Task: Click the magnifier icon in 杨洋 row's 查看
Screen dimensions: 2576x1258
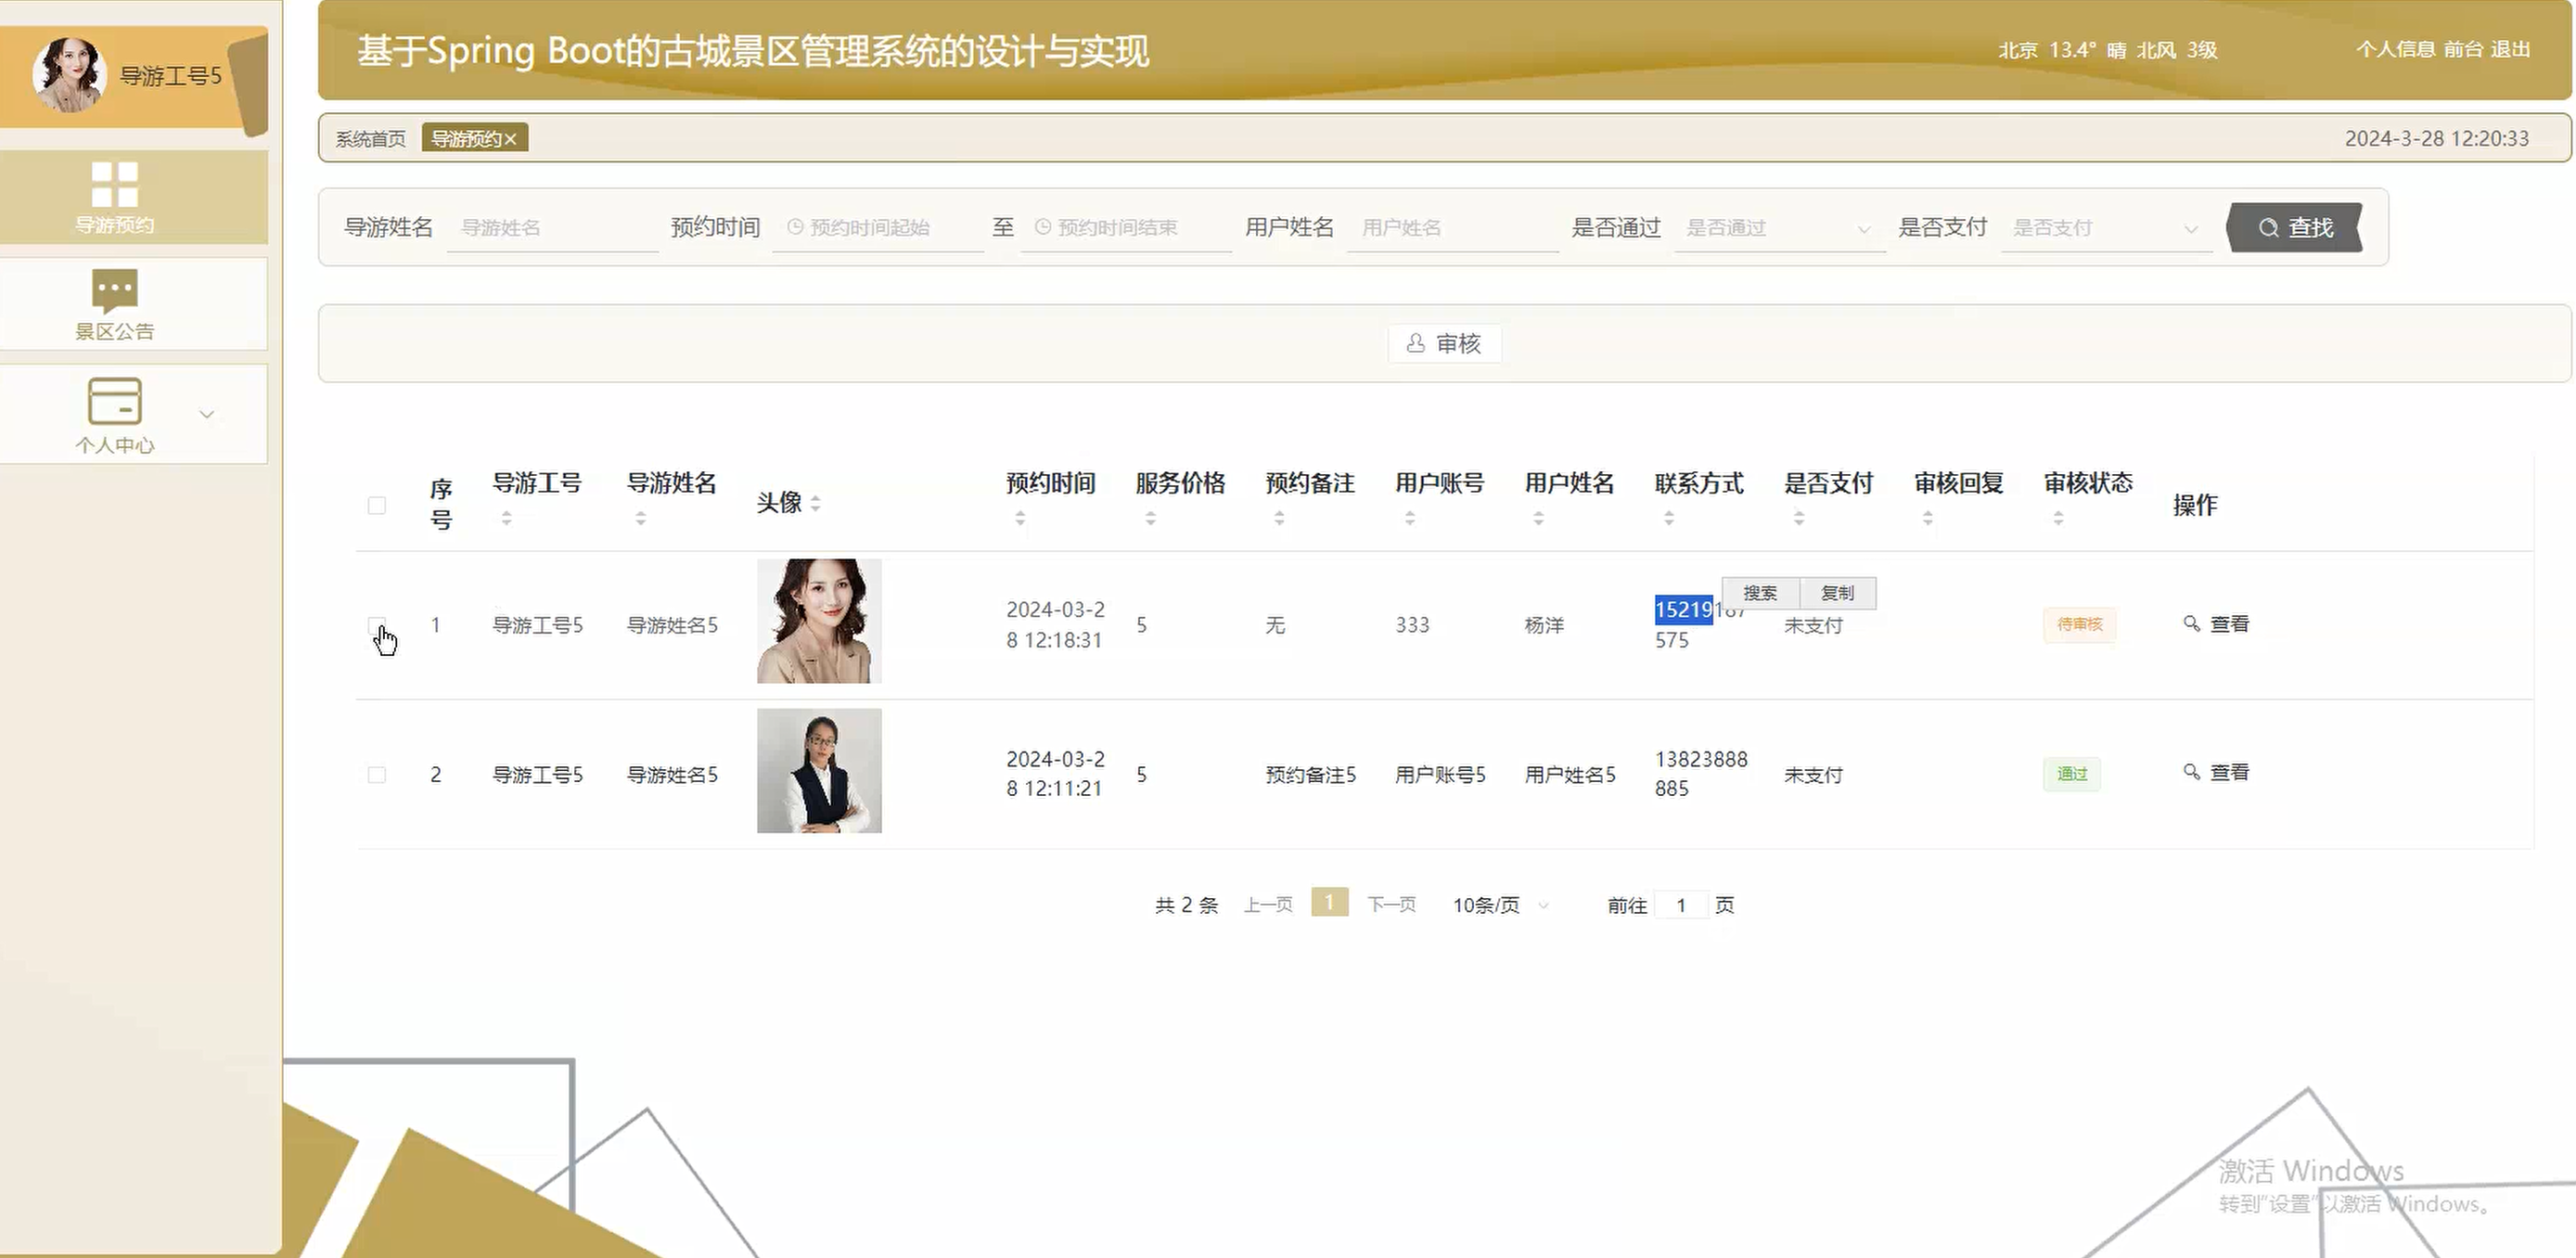Action: click(2191, 623)
